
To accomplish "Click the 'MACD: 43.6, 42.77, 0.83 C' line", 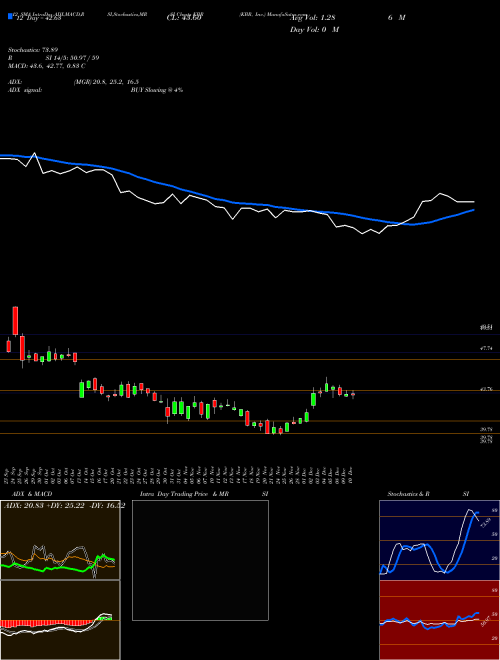I will (x=47, y=66).
